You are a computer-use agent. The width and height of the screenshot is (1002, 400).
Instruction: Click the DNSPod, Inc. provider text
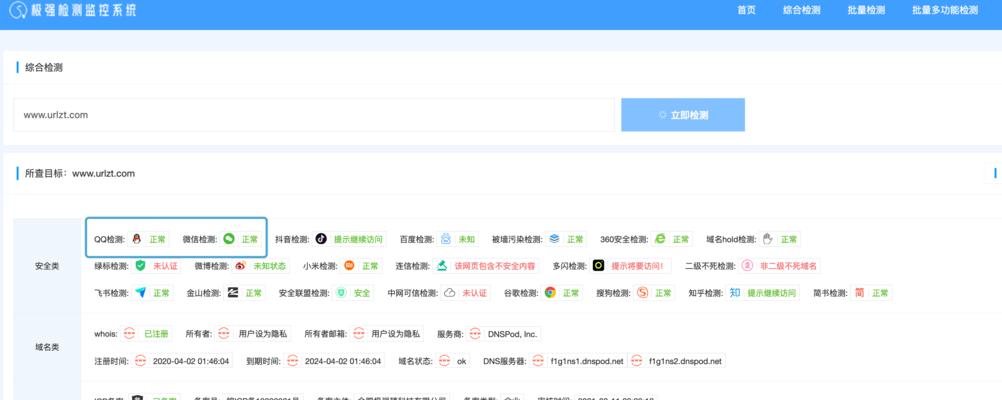tap(513, 334)
